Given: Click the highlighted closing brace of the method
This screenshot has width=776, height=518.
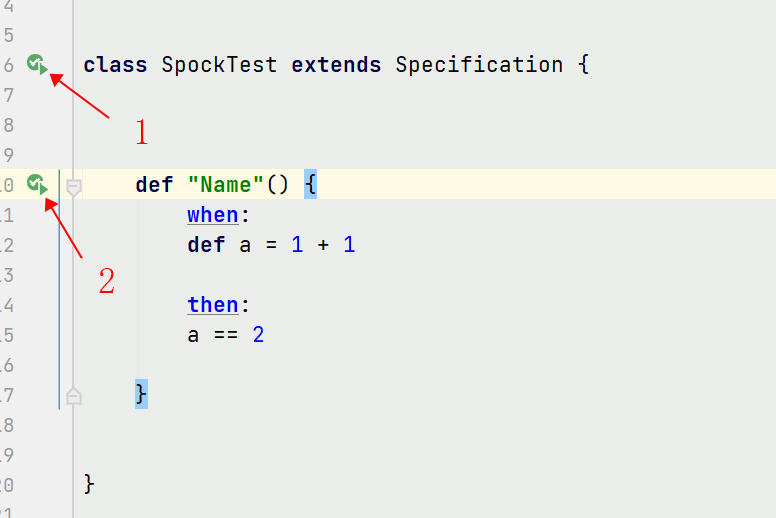Looking at the screenshot, I should (142, 395).
